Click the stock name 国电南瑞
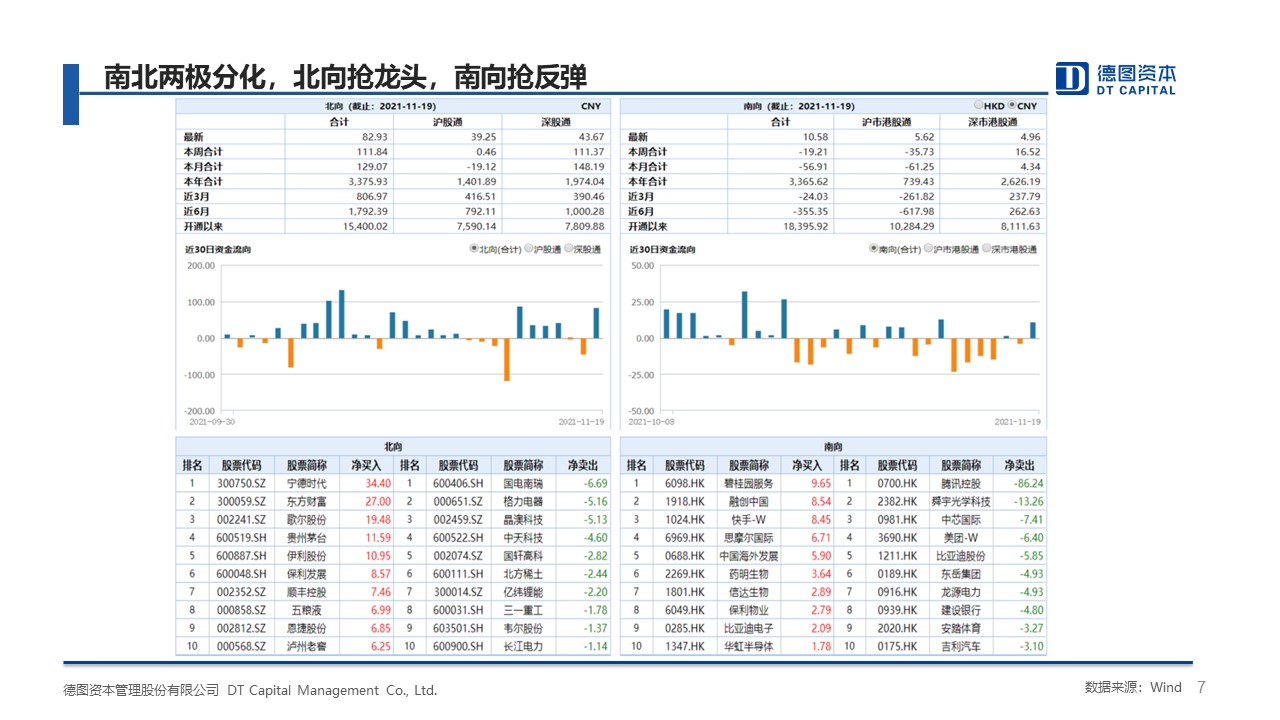This screenshot has height=720, width=1280. point(523,483)
